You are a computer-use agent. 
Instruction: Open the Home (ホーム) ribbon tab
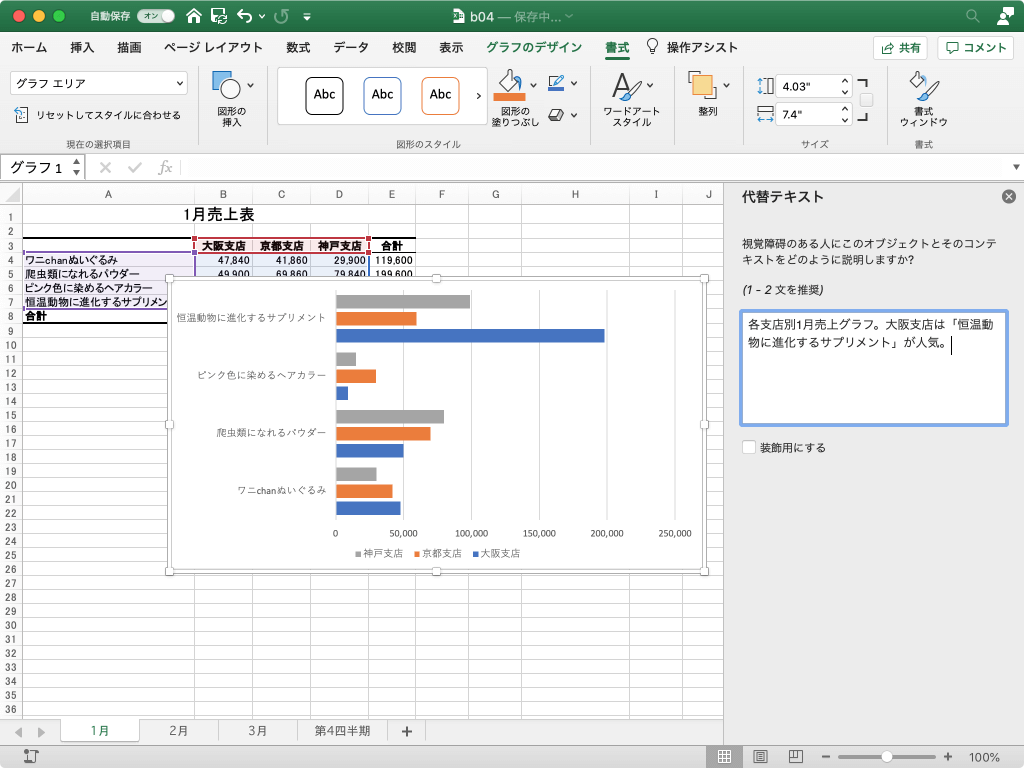click(29, 47)
